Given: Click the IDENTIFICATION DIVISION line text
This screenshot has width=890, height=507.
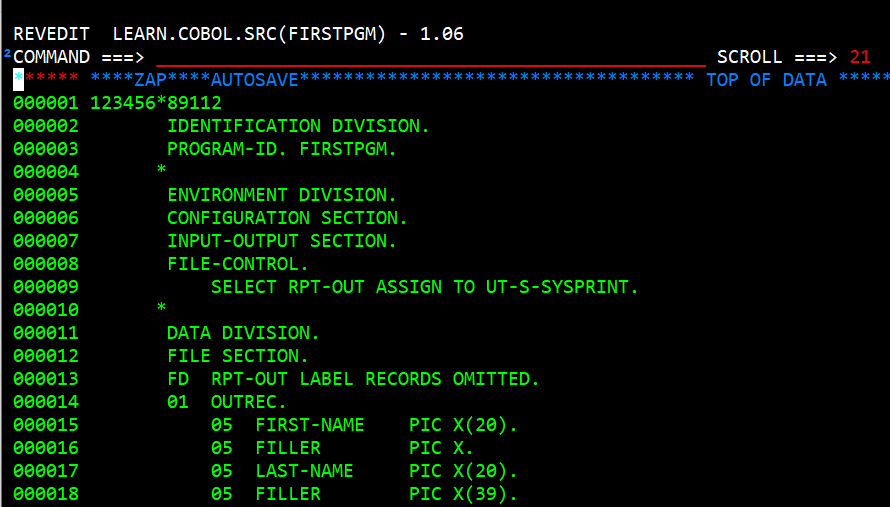Looking at the screenshot, I should click(298, 126).
